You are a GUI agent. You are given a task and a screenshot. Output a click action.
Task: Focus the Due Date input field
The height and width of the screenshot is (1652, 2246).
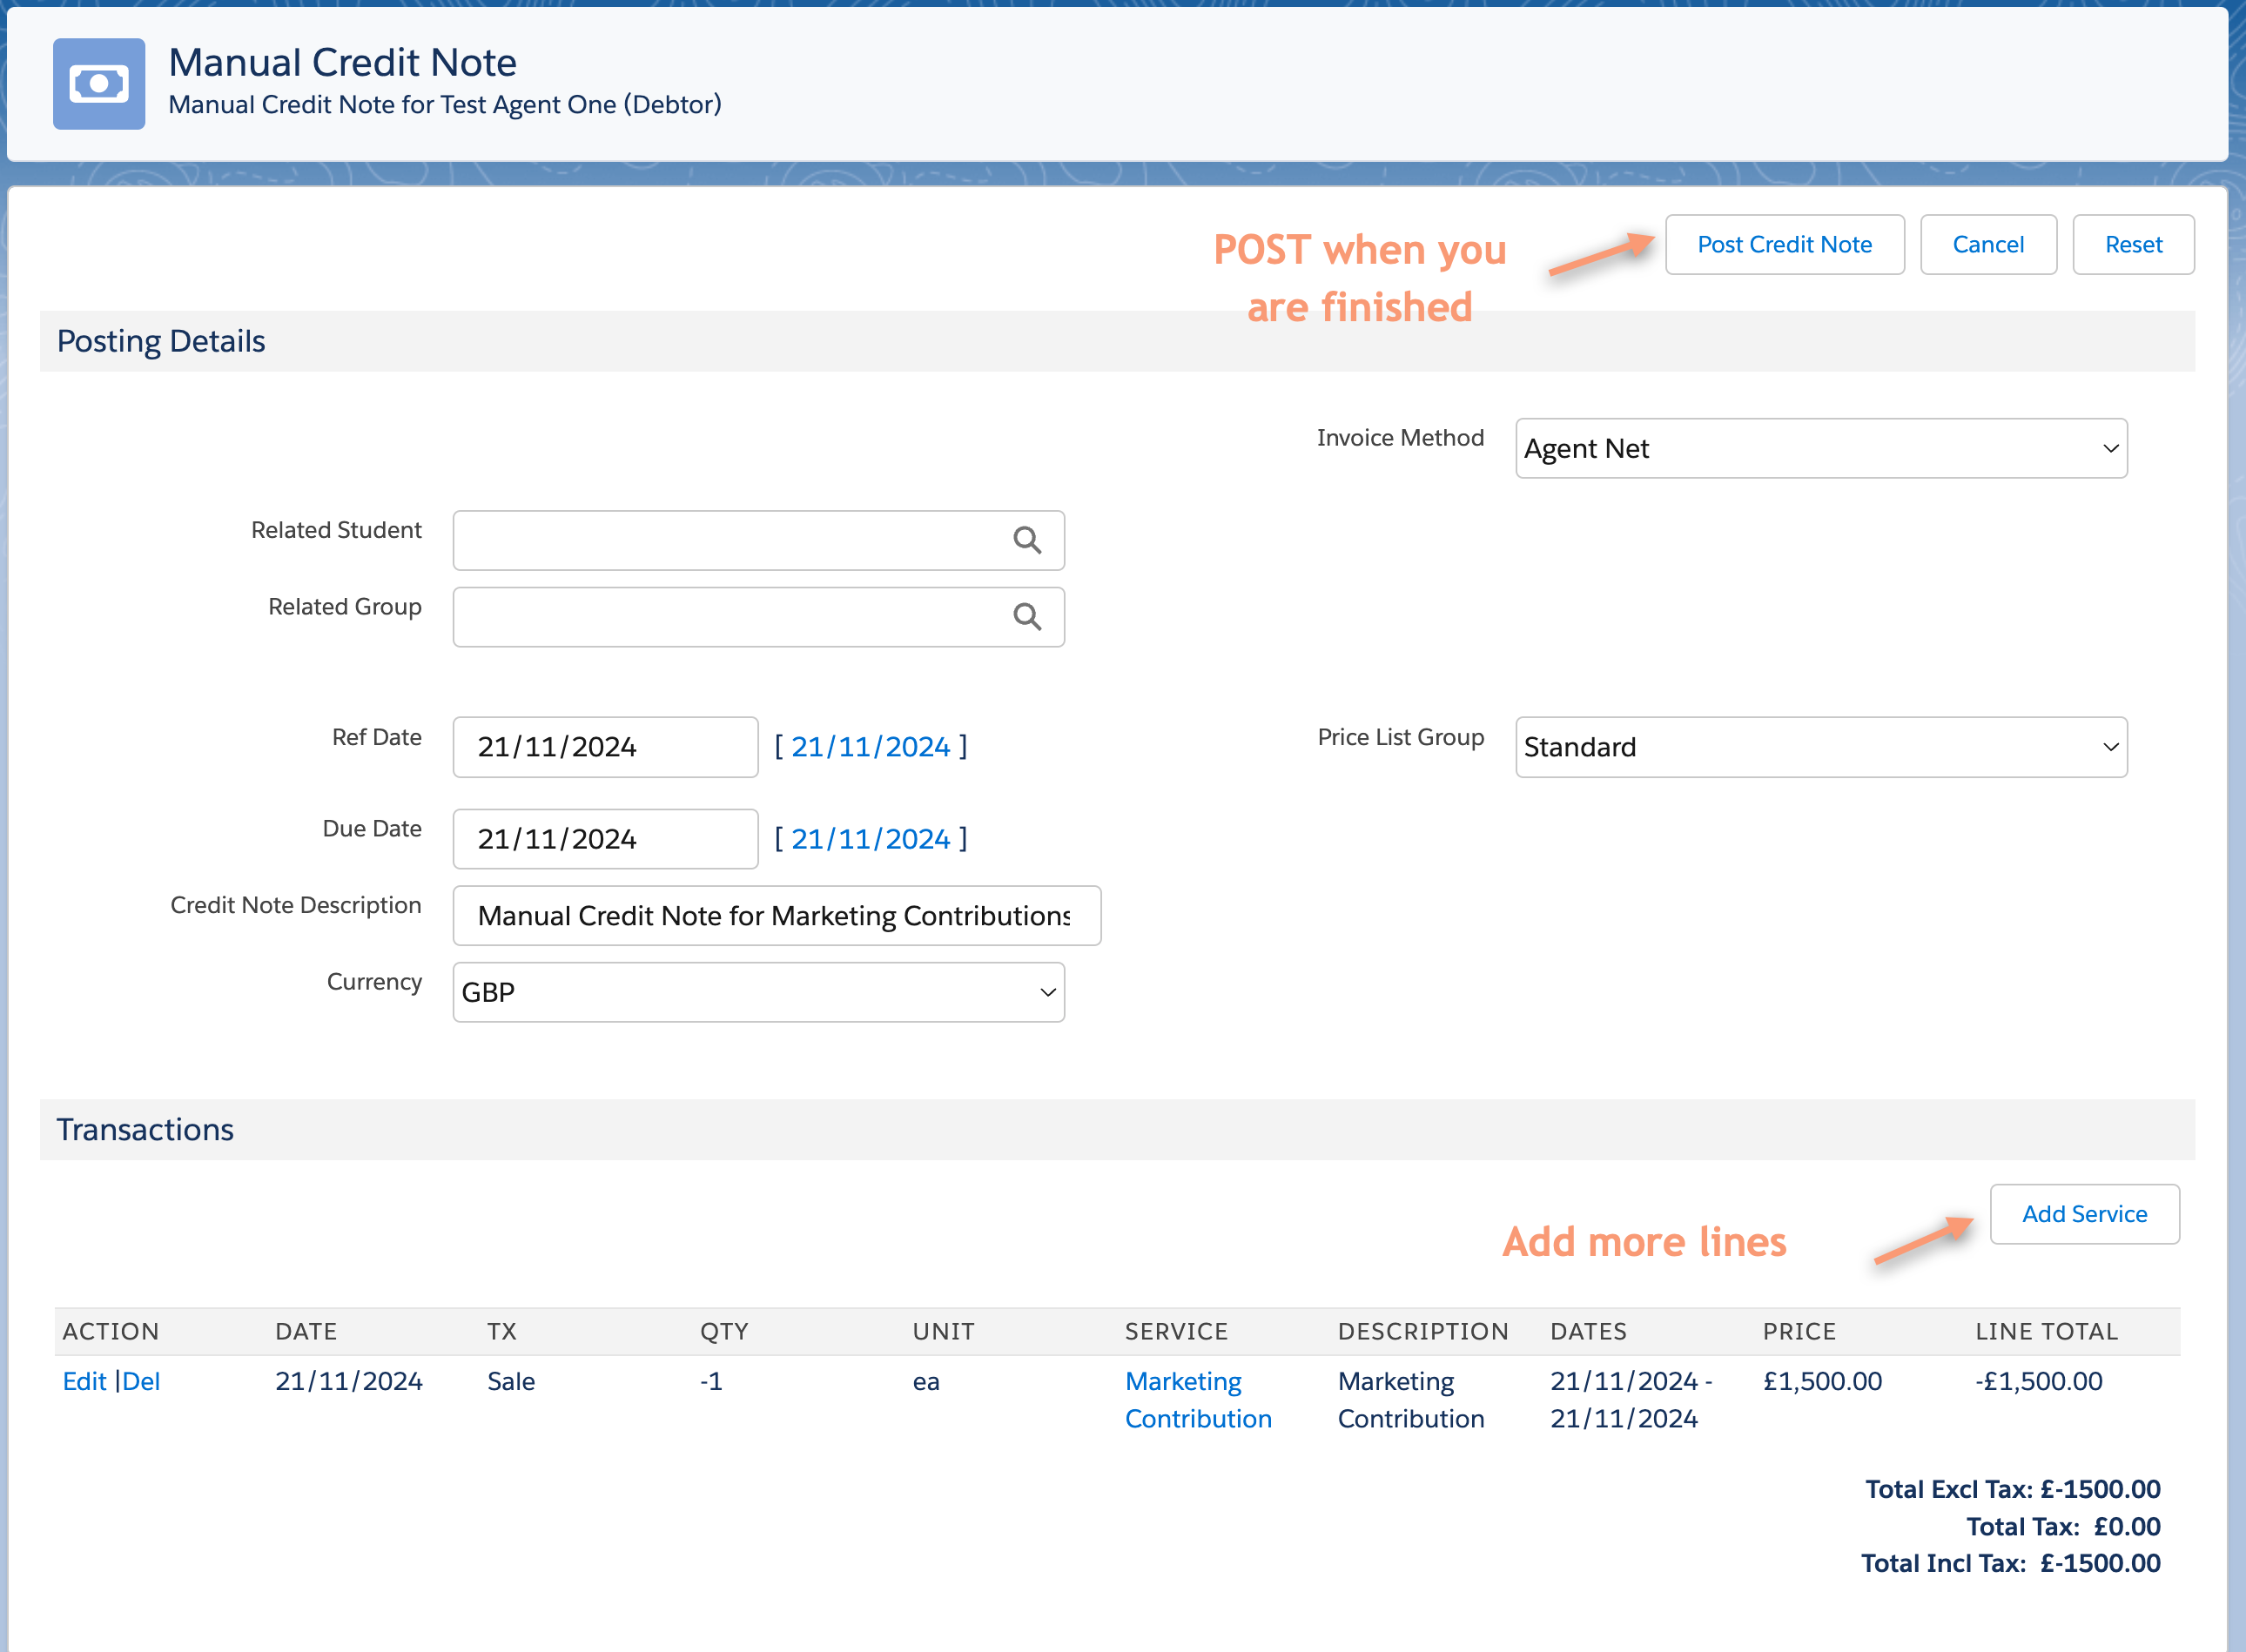point(604,839)
